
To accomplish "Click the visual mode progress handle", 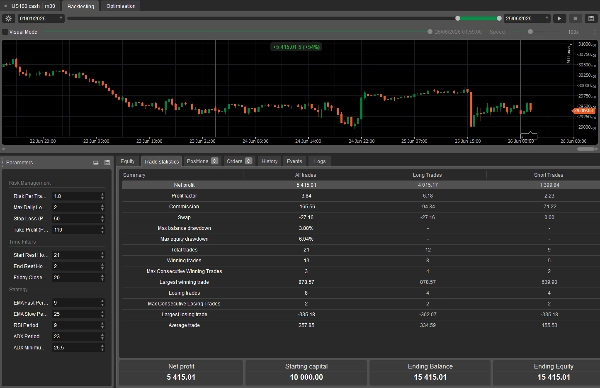I will point(430,32).
